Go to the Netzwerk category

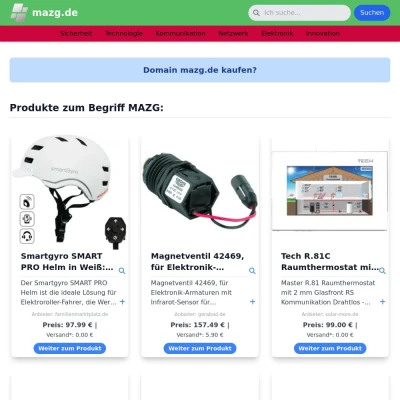(x=233, y=34)
